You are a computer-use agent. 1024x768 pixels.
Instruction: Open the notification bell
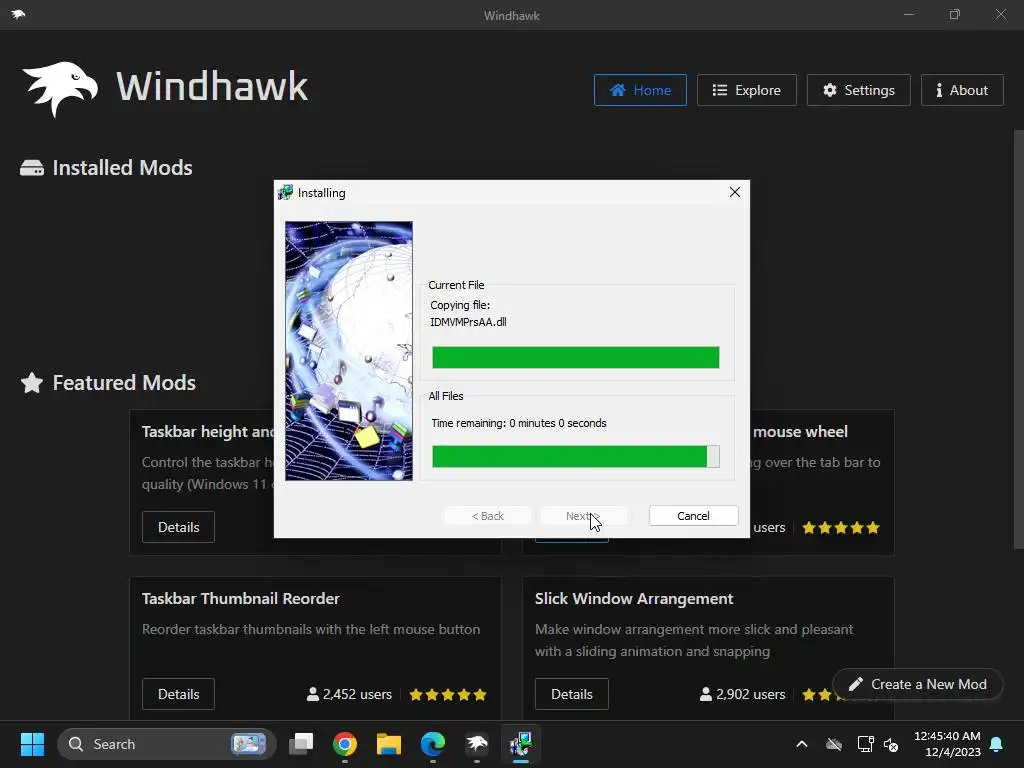point(997,744)
